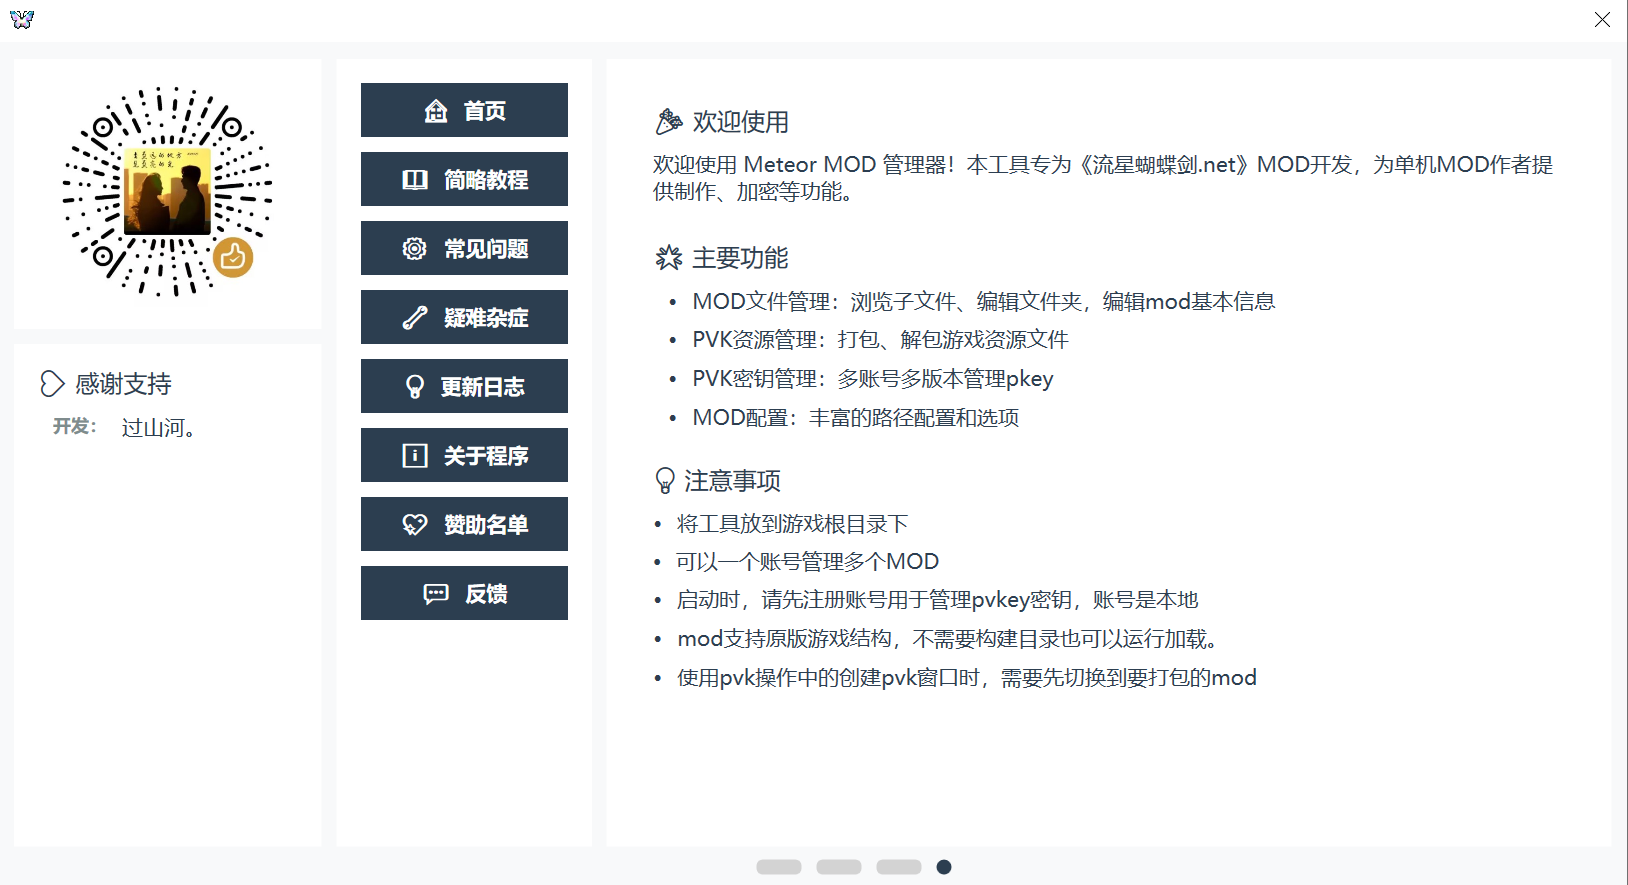
Task: Switch to the second page indicator
Action: tap(839, 867)
